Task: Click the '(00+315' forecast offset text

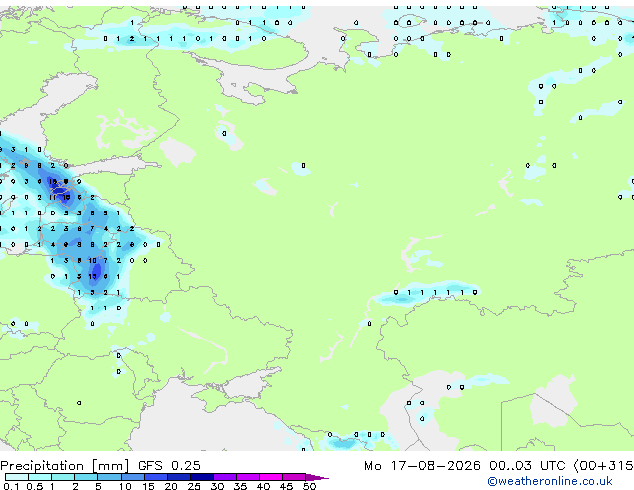Action: tap(603, 466)
